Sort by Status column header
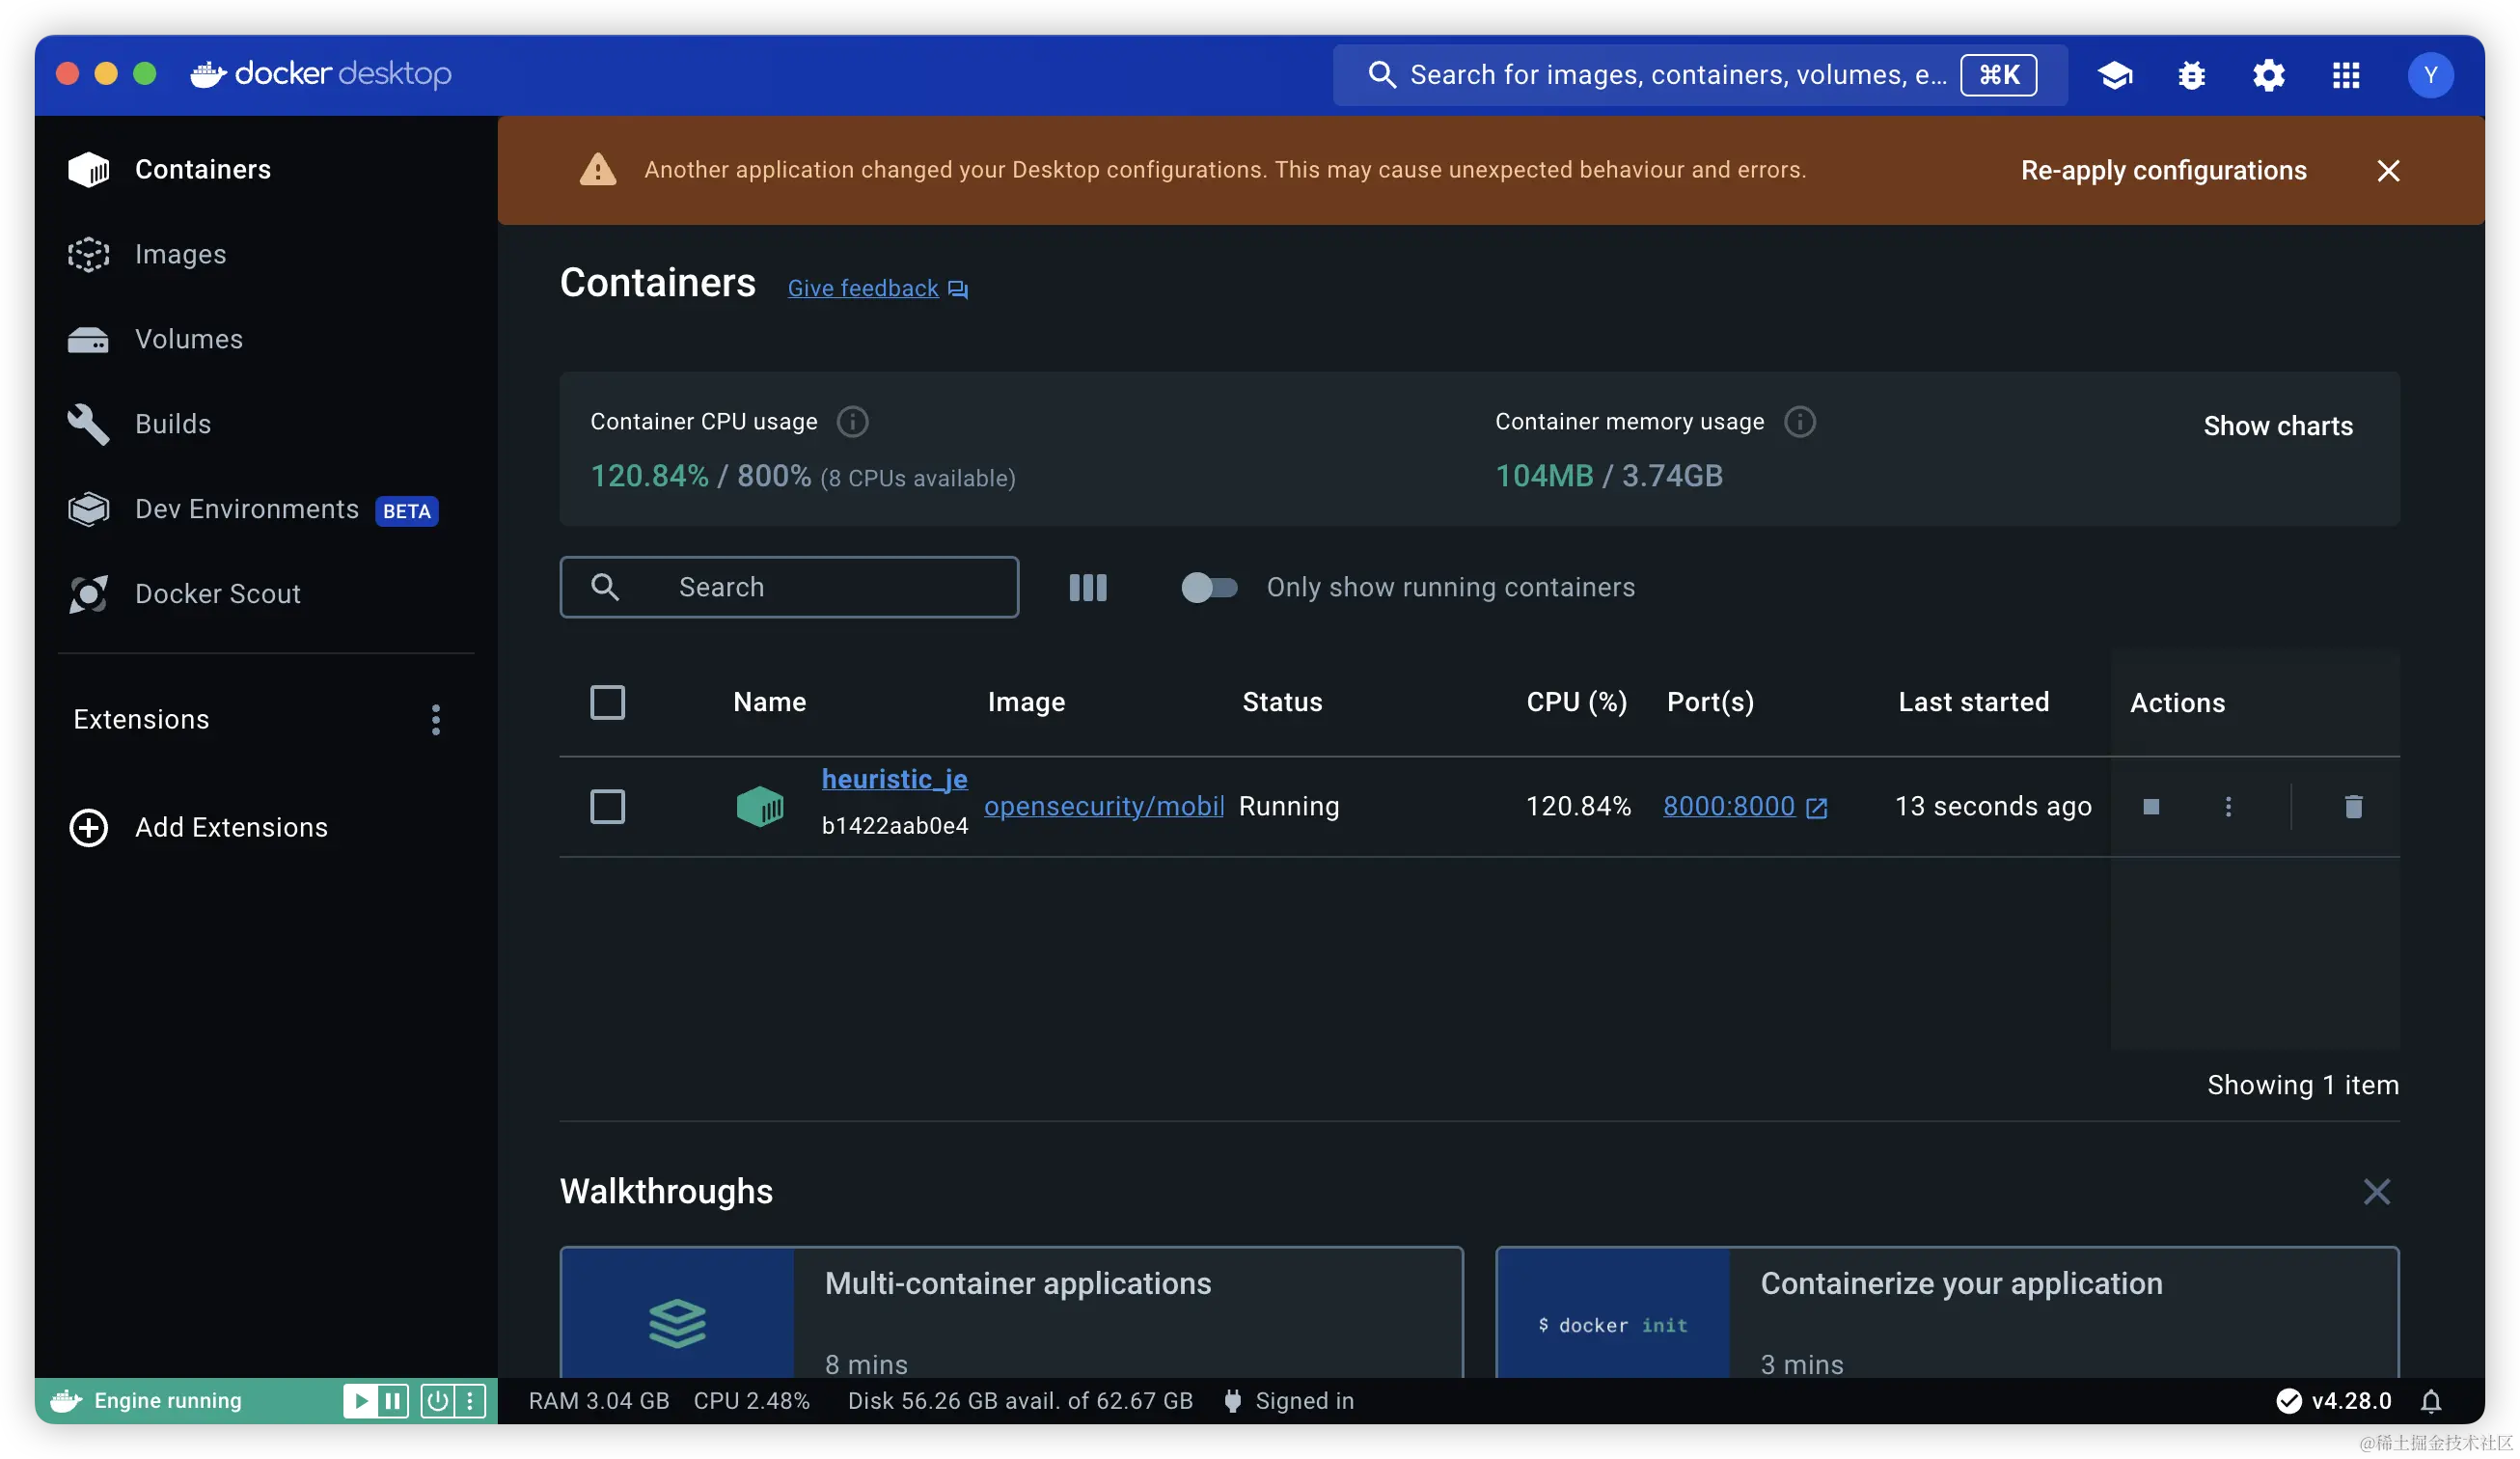 tap(1282, 702)
